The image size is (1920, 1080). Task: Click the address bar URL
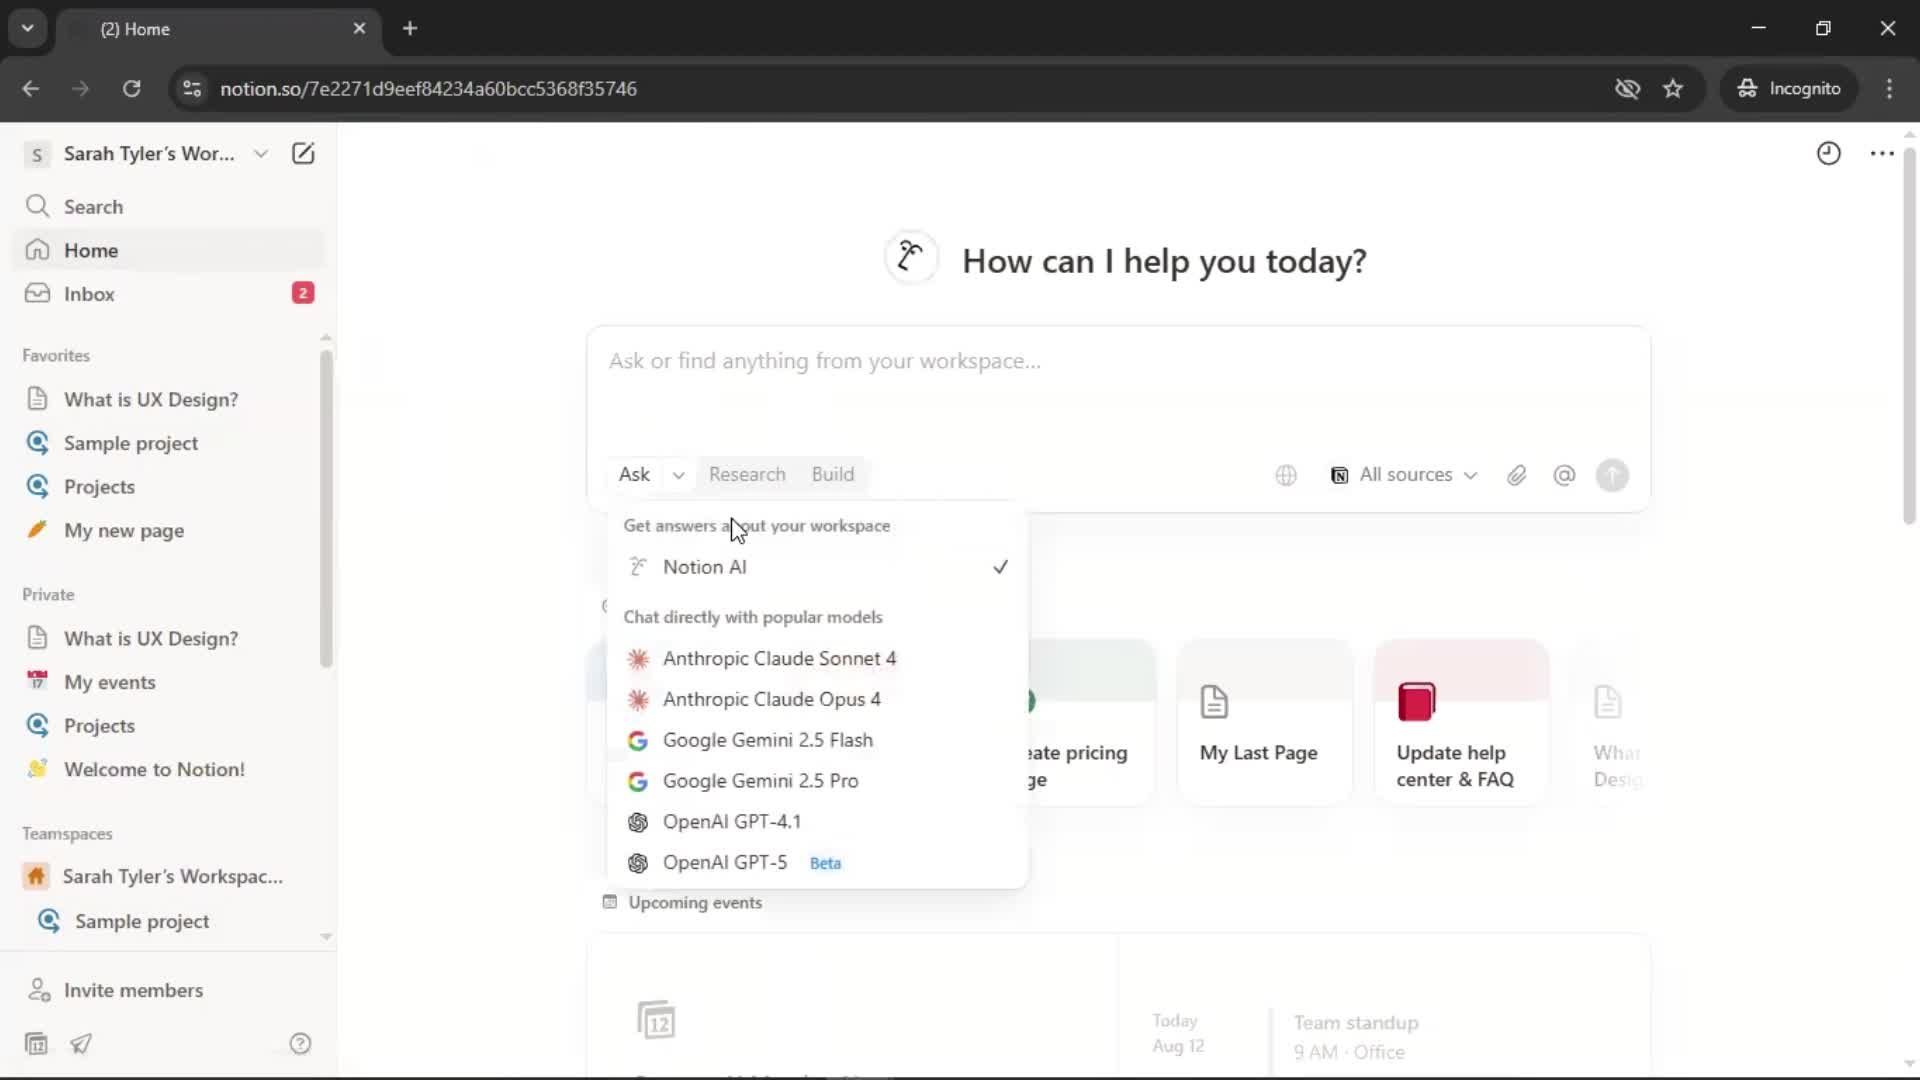pyautogui.click(x=428, y=89)
